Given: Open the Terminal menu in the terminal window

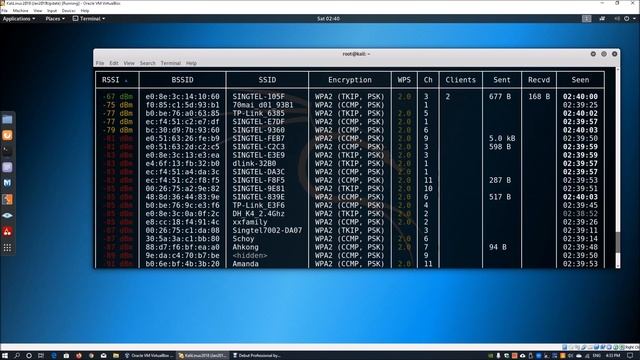Looking at the screenshot, I should [171, 63].
